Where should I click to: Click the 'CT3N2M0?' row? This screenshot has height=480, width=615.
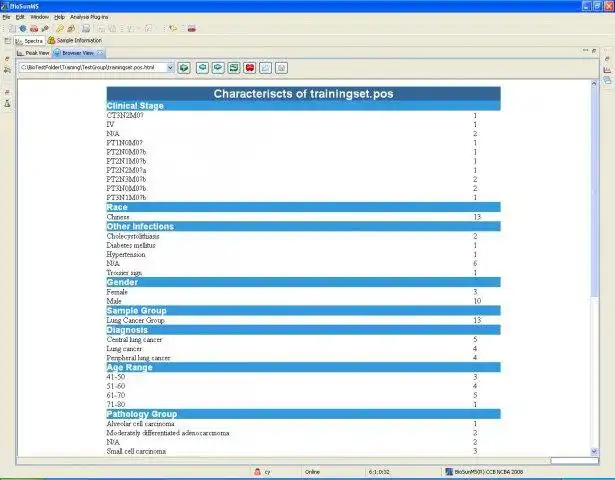tap(303, 115)
